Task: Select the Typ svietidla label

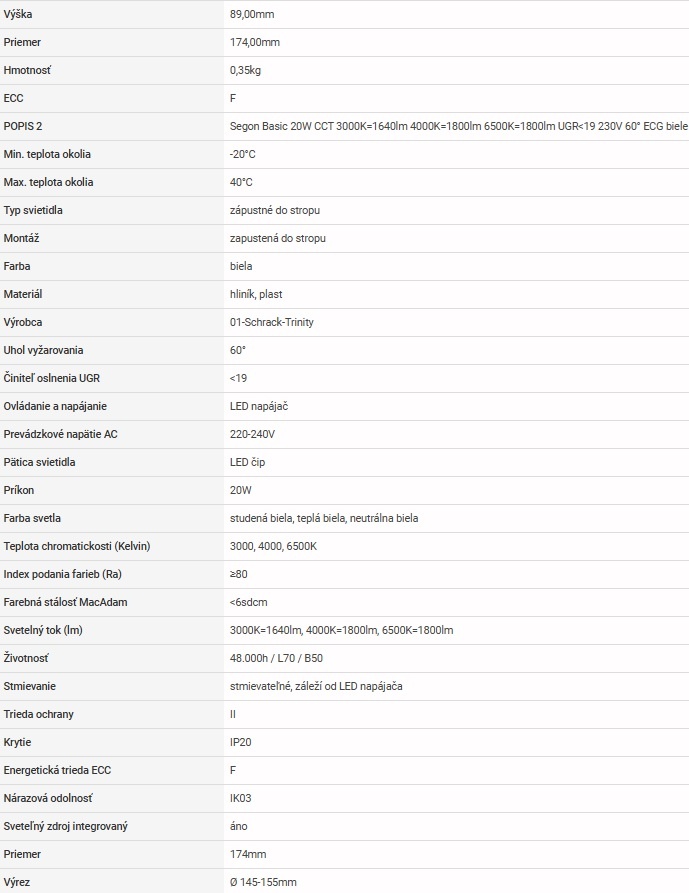Action: 40,211
